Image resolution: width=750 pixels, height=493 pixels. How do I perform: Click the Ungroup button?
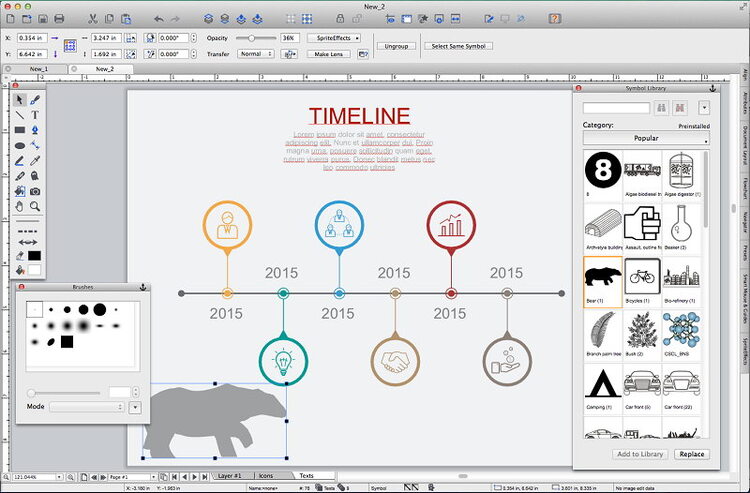point(396,46)
